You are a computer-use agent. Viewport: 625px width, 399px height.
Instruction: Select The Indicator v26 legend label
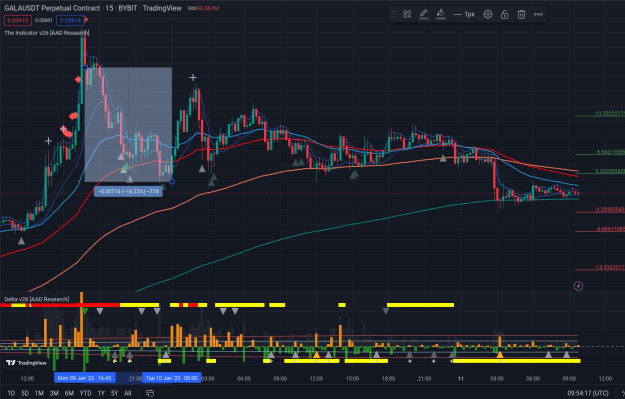tap(47, 33)
